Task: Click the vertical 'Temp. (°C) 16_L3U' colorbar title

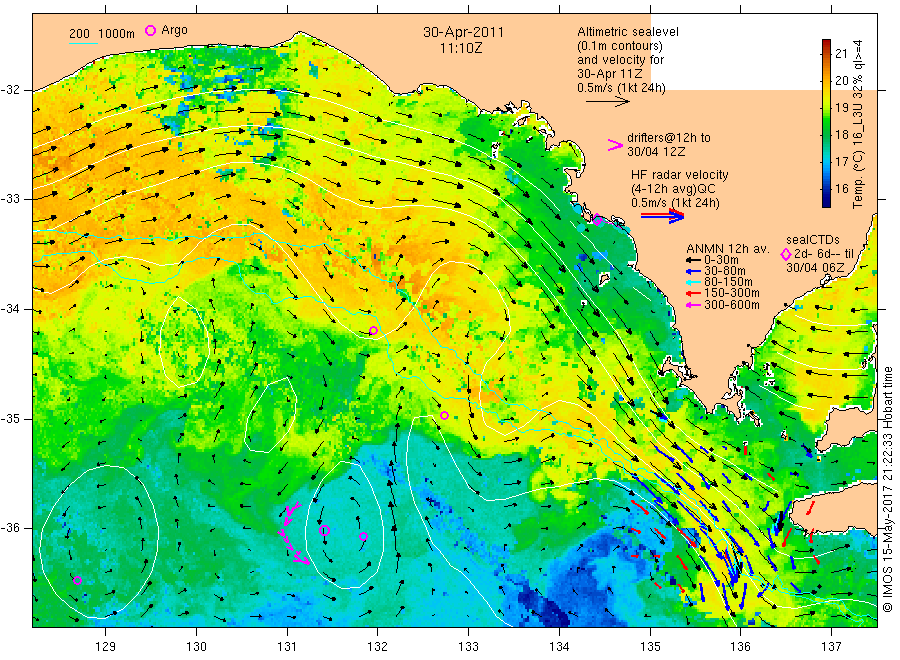Action: [858, 123]
